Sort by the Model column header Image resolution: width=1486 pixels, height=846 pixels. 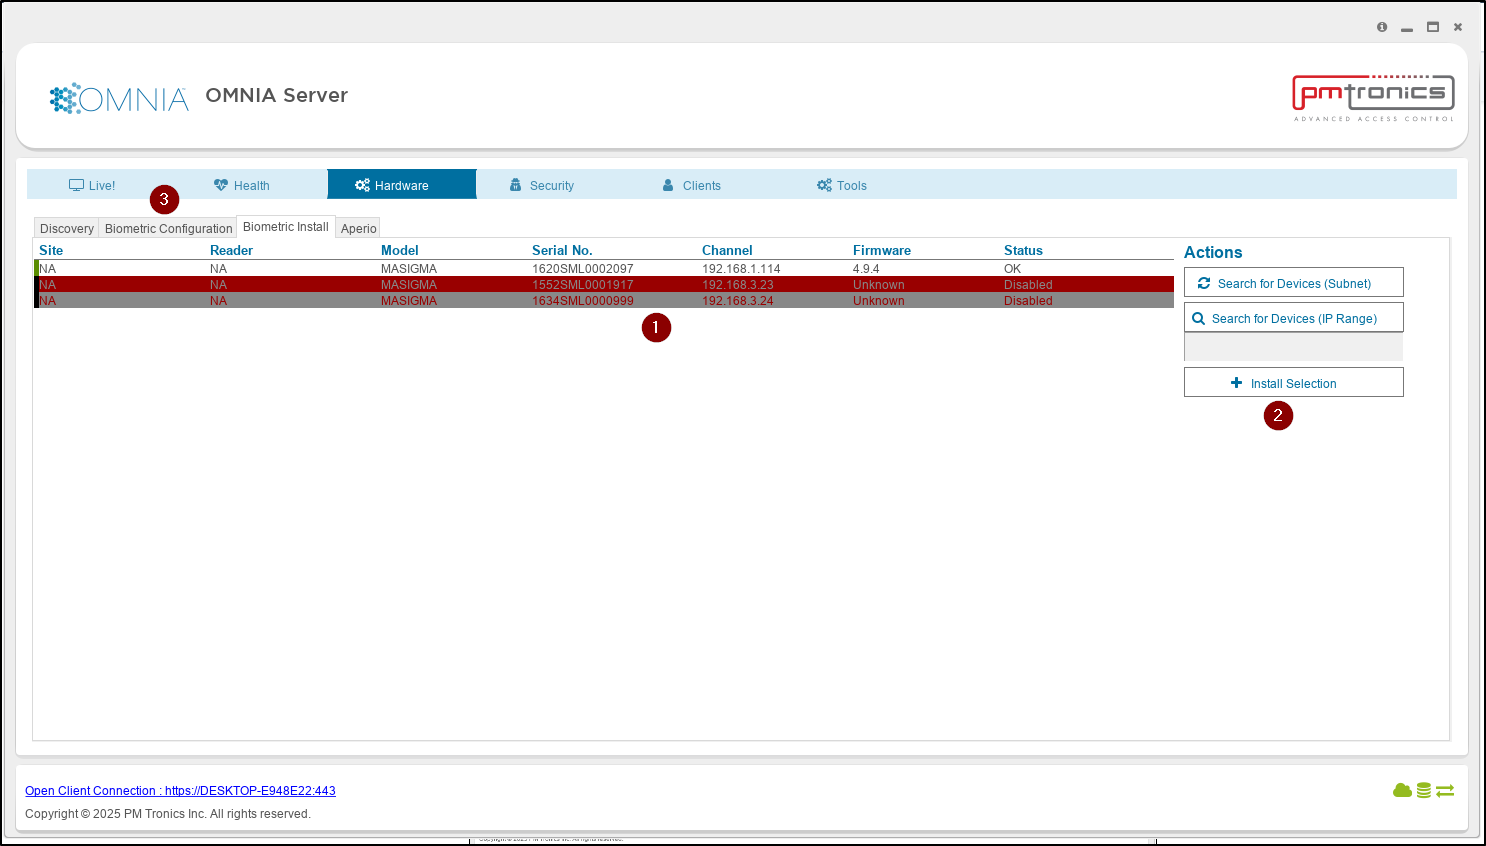pyautogui.click(x=399, y=250)
